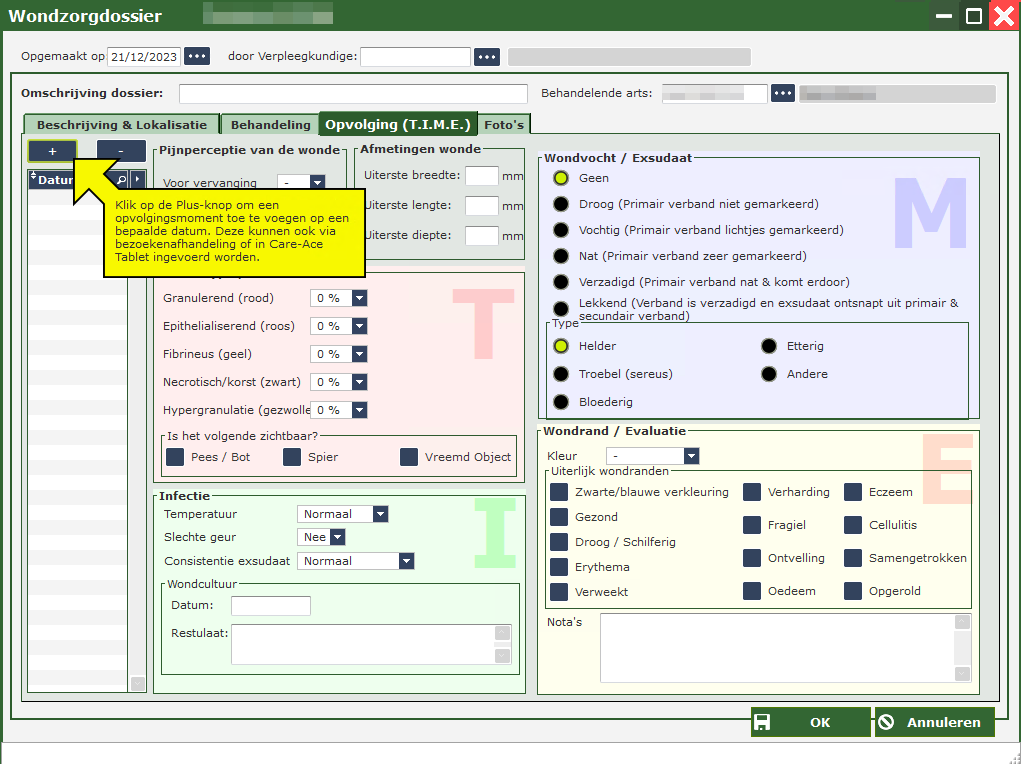This screenshot has width=1021, height=764.
Task: Check the Pees / Bot checkbox
Action: tap(175, 457)
